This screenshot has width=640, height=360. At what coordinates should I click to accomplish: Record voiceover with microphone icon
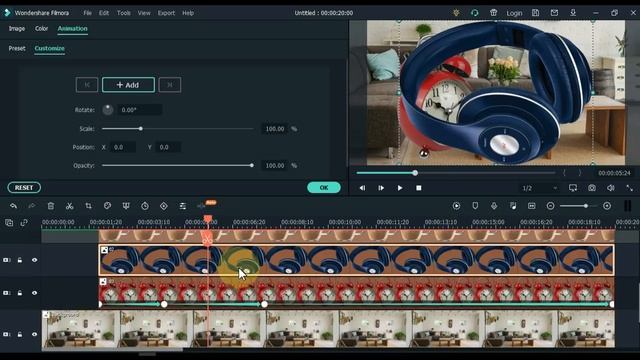[x=494, y=206]
